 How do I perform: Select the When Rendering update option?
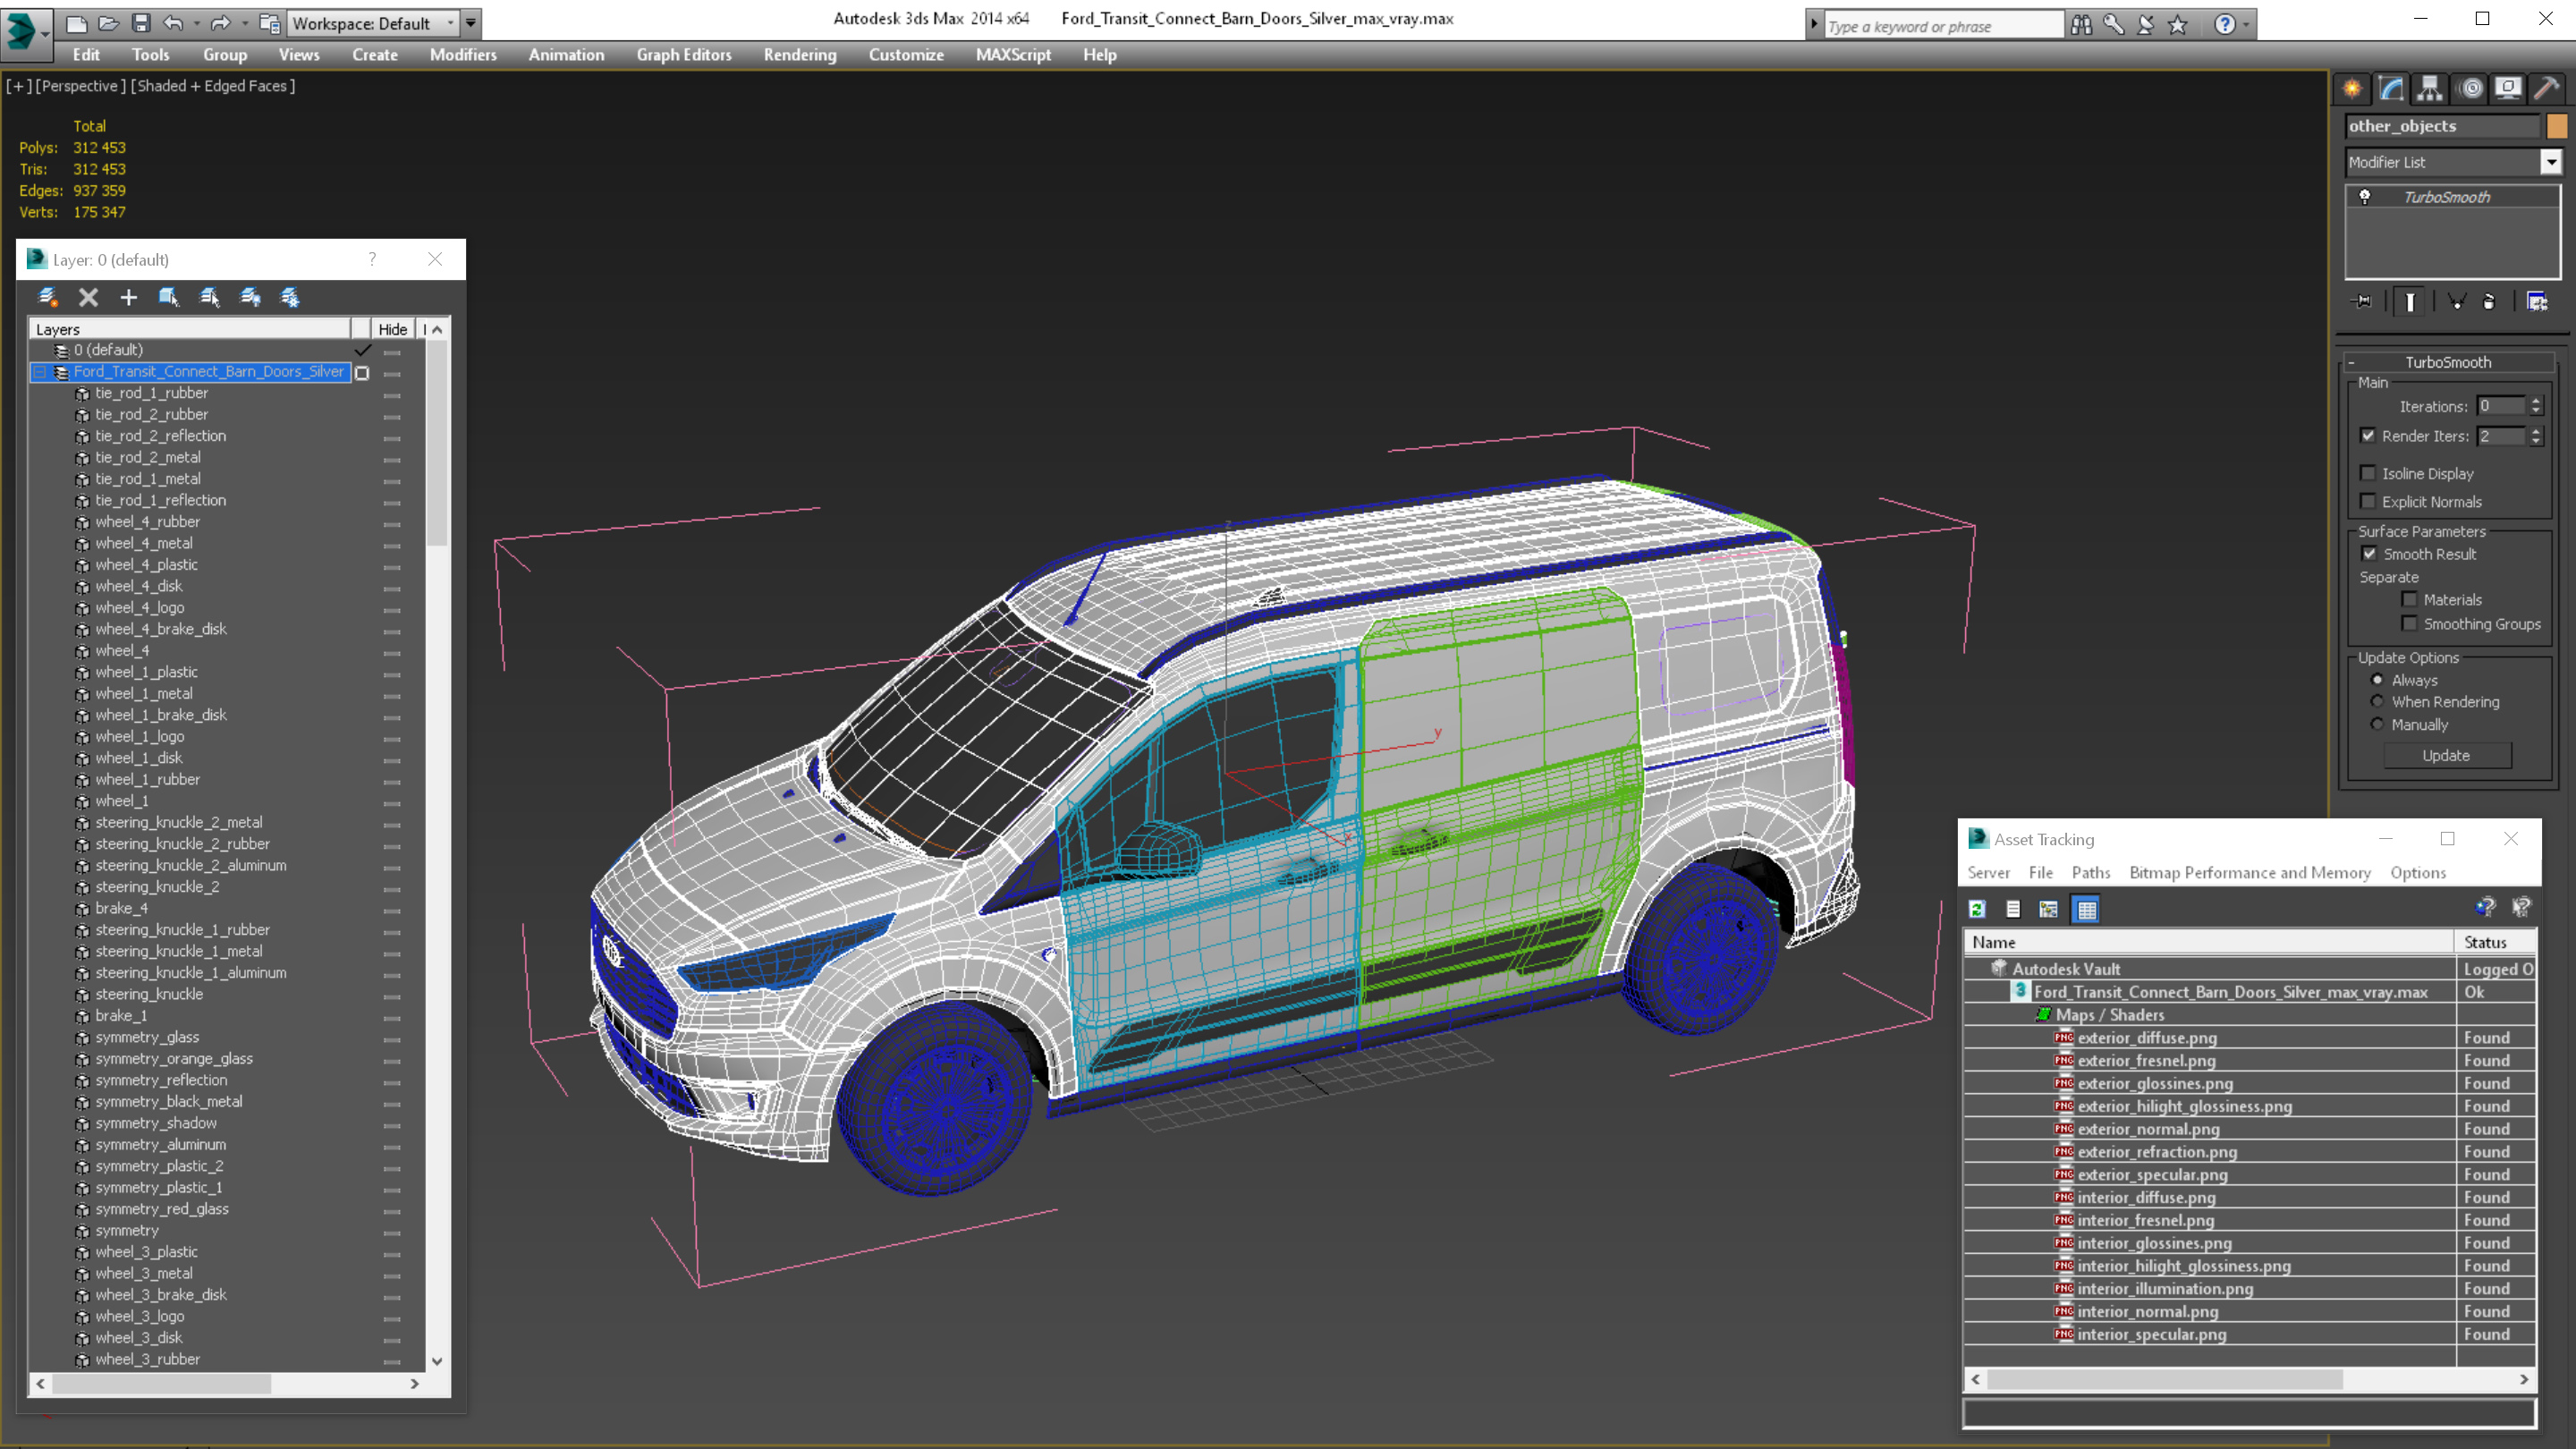pos(2378,701)
